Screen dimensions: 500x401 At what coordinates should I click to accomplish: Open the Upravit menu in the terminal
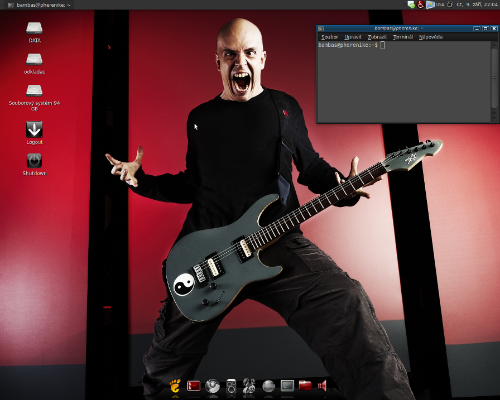(353, 37)
